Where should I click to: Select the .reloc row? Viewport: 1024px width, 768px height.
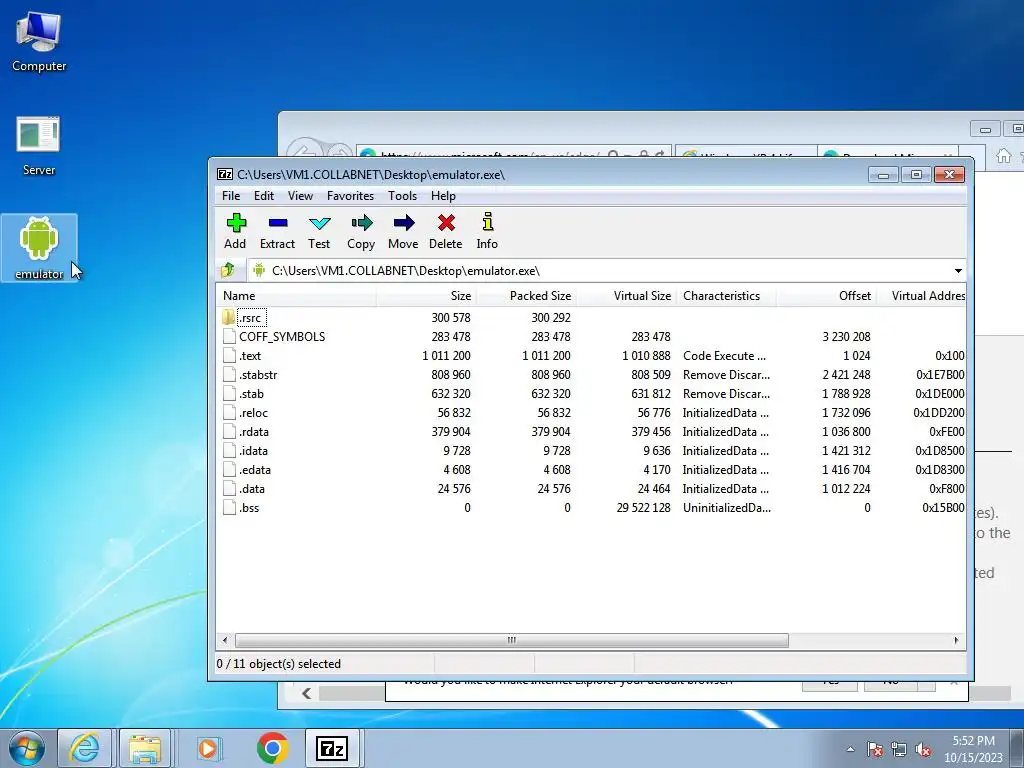click(591, 413)
